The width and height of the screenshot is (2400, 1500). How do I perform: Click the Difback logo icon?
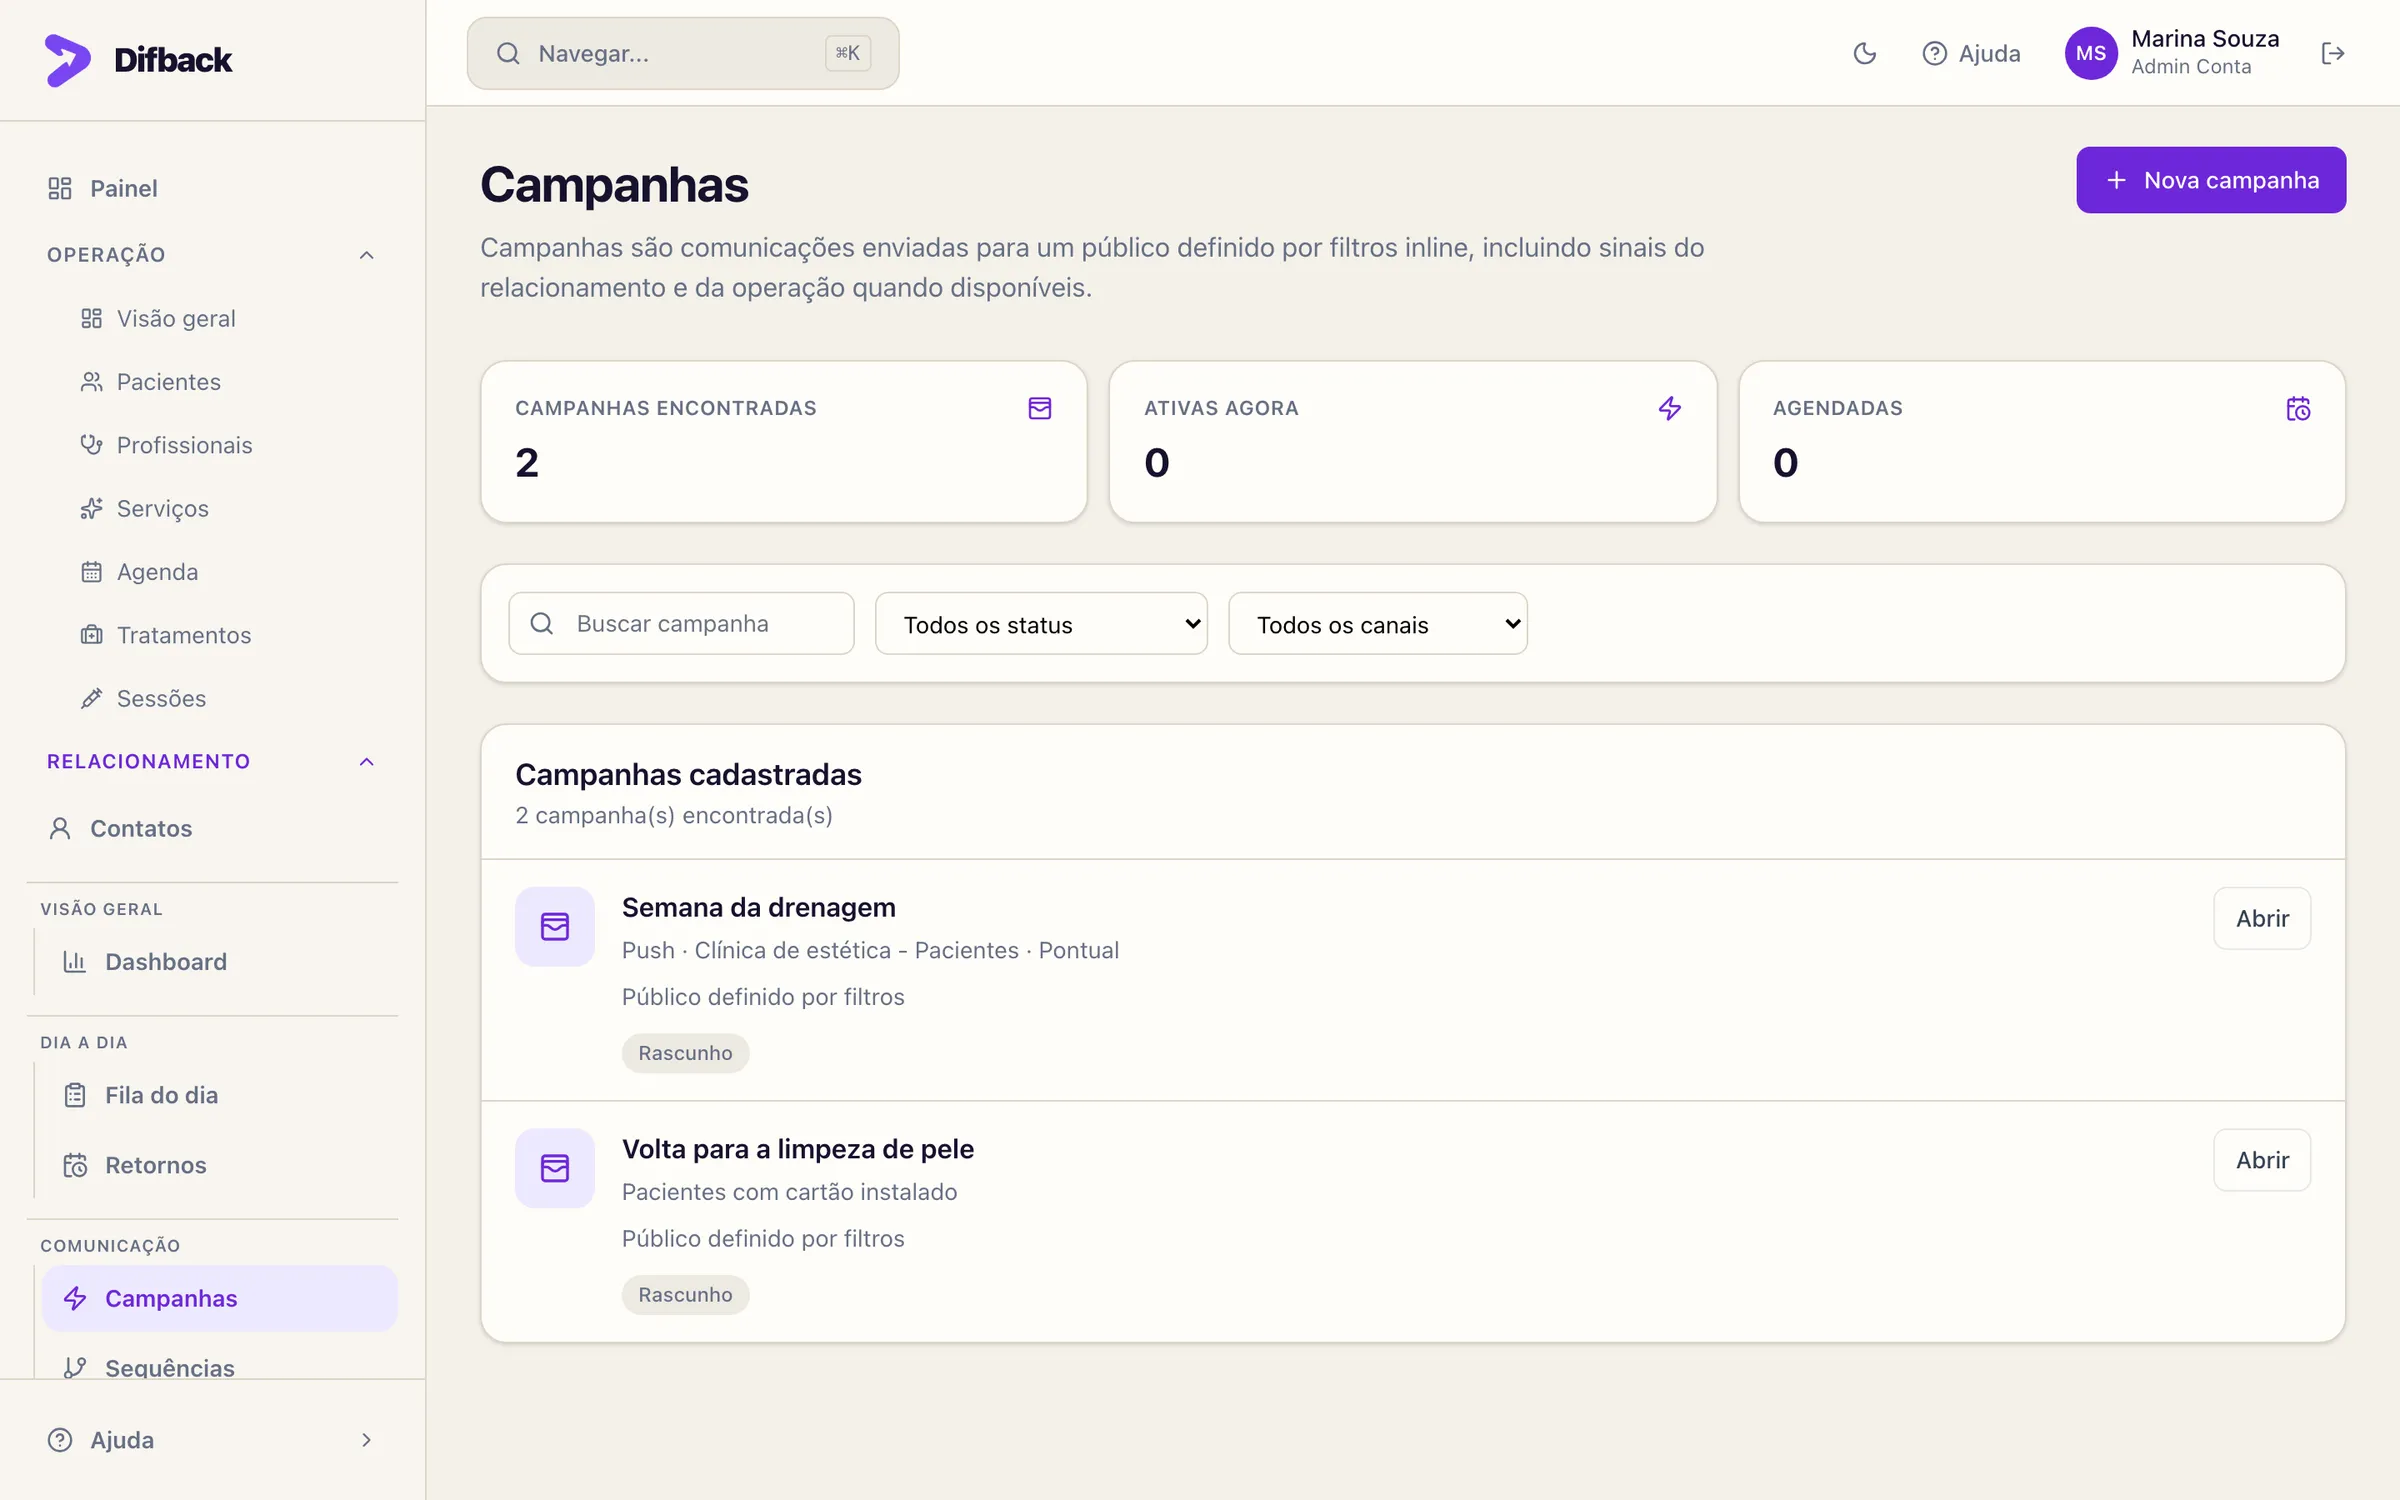[67, 60]
